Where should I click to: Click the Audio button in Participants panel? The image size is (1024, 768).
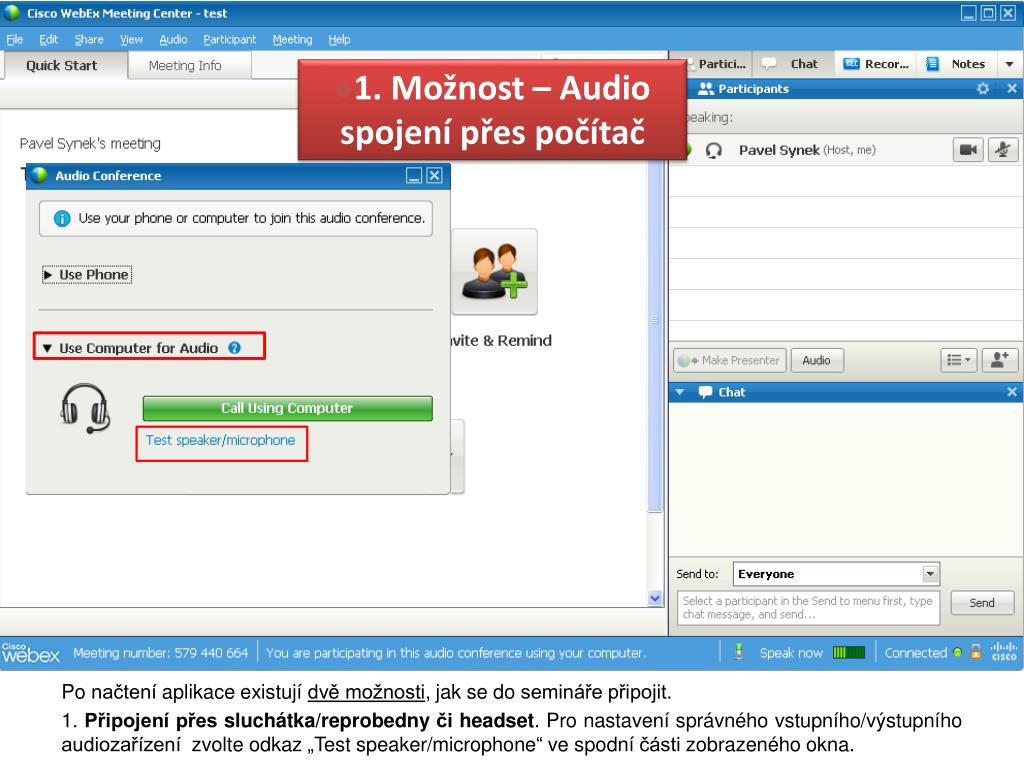click(816, 360)
